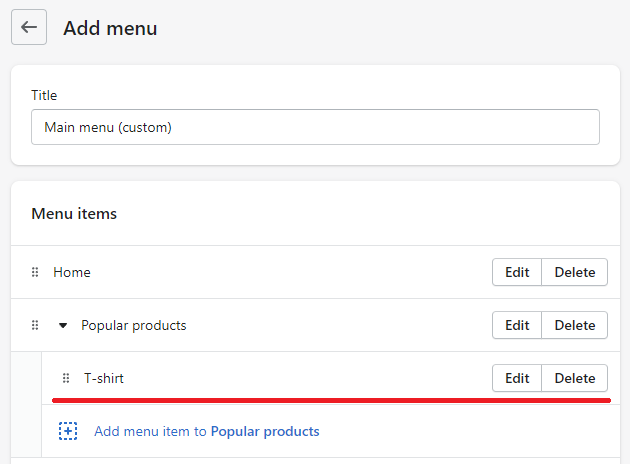Select the Home menu item label

[72, 272]
